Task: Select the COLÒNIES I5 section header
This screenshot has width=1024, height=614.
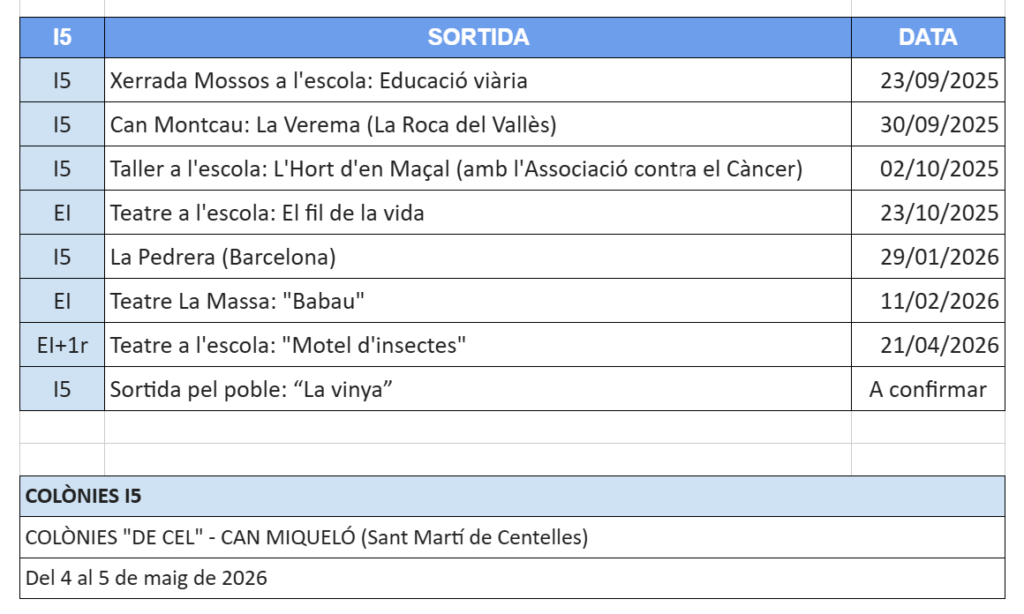Action: pyautogui.click(x=512, y=496)
